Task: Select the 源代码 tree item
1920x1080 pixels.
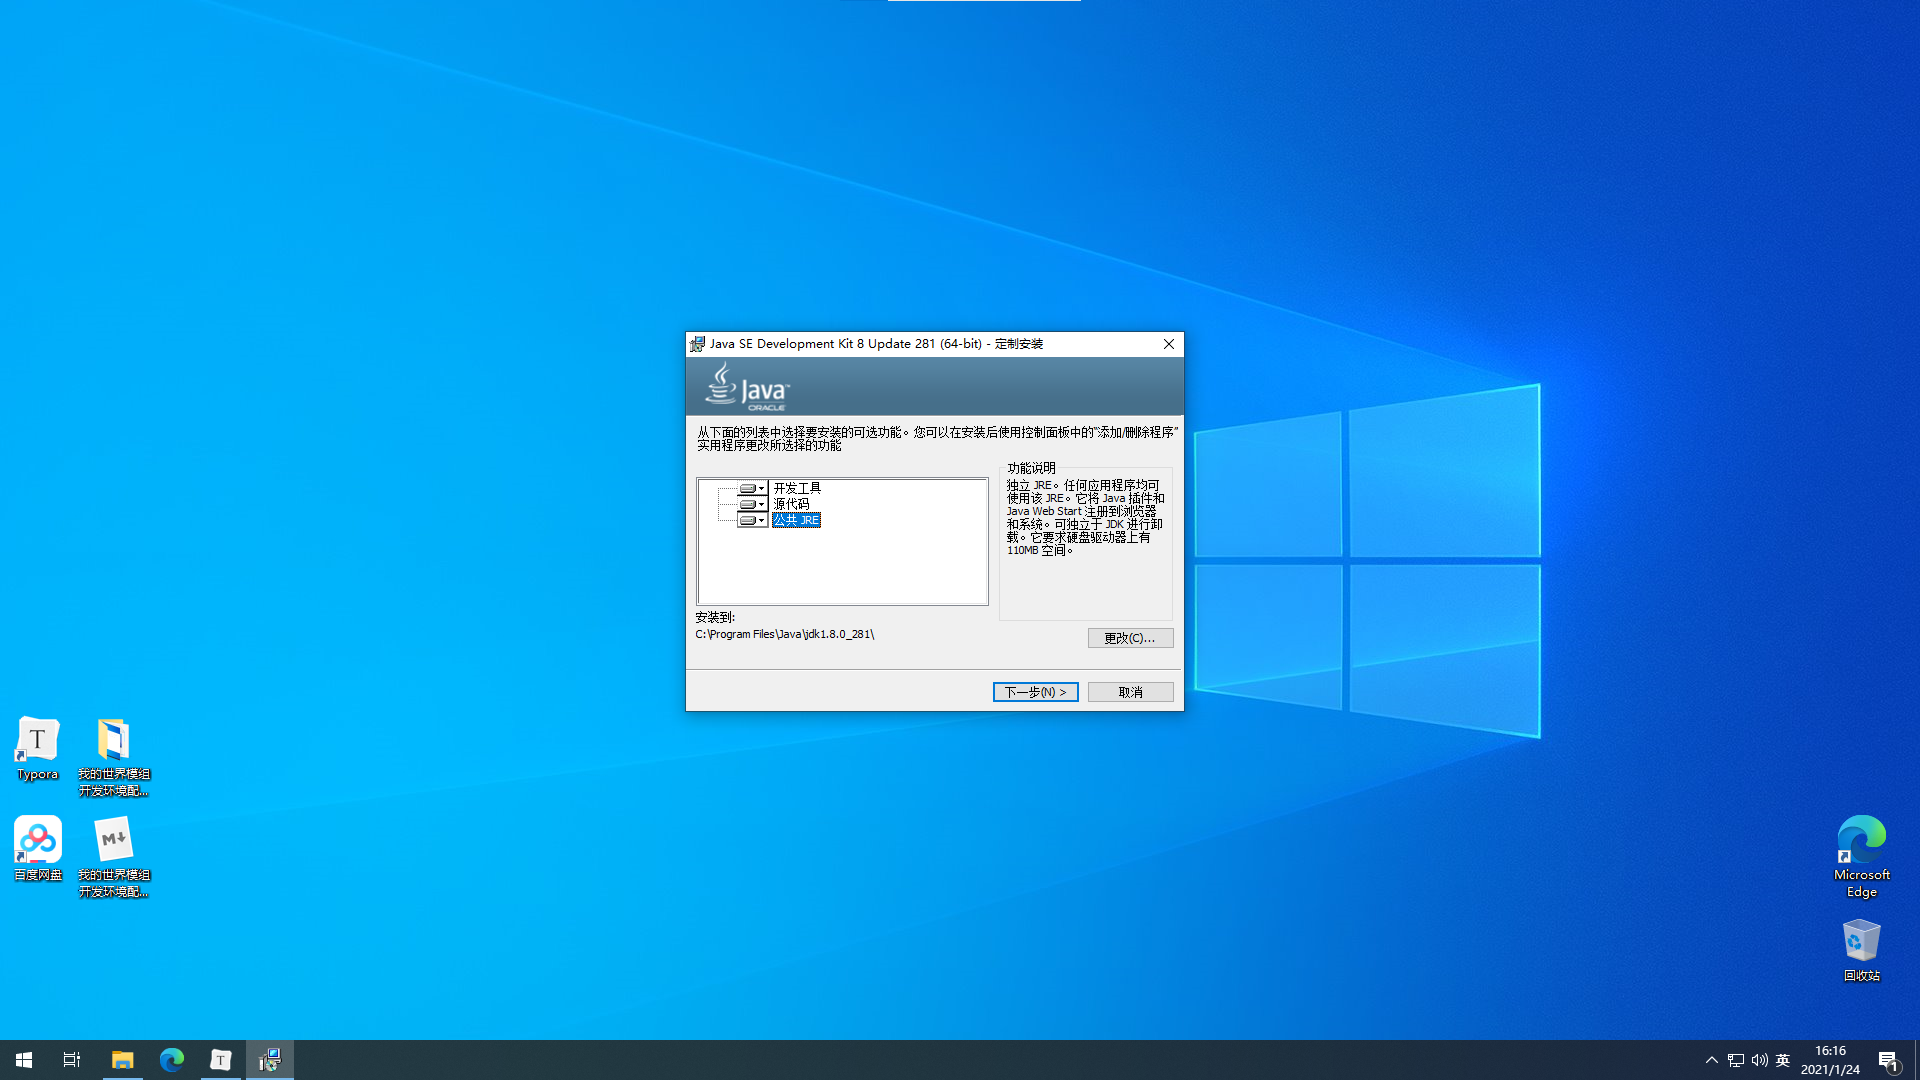Action: coord(791,505)
